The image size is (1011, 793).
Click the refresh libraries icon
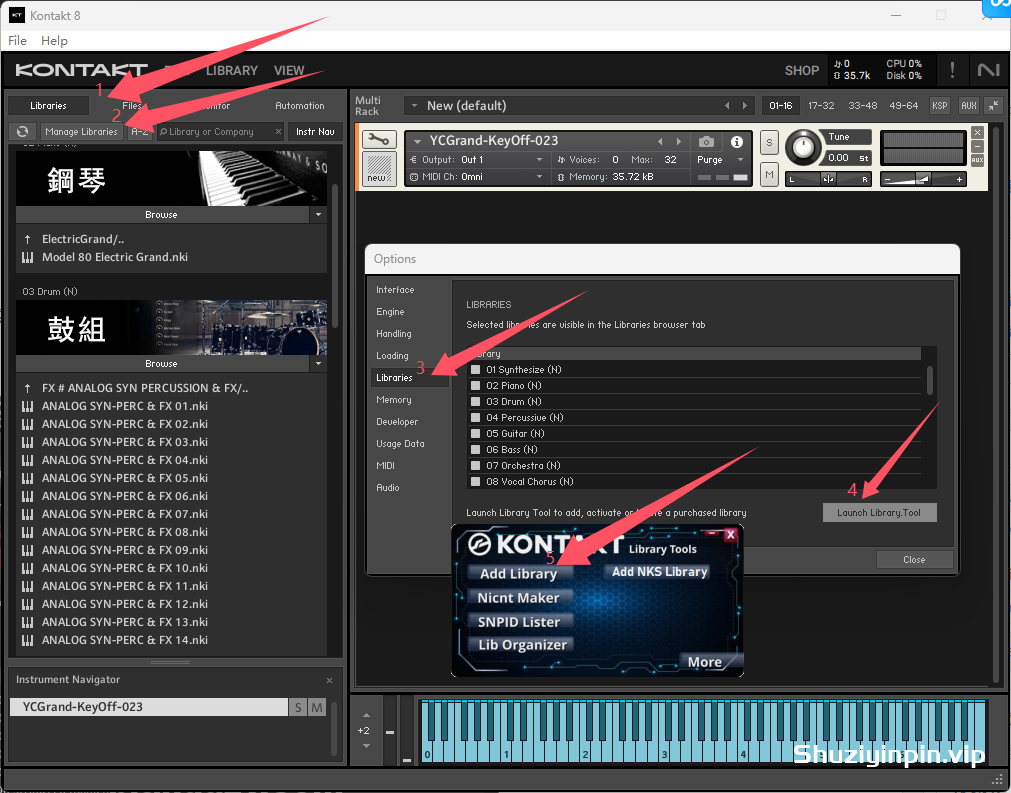coord(23,132)
